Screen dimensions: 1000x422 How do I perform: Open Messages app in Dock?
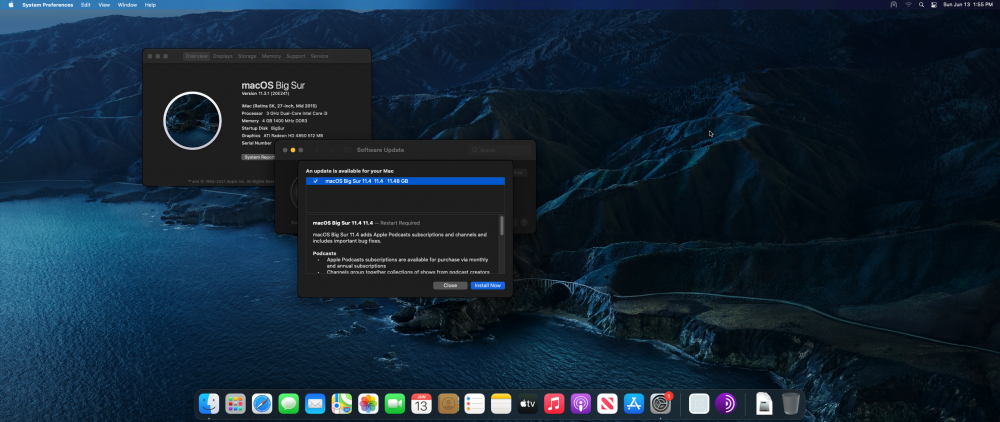point(289,404)
